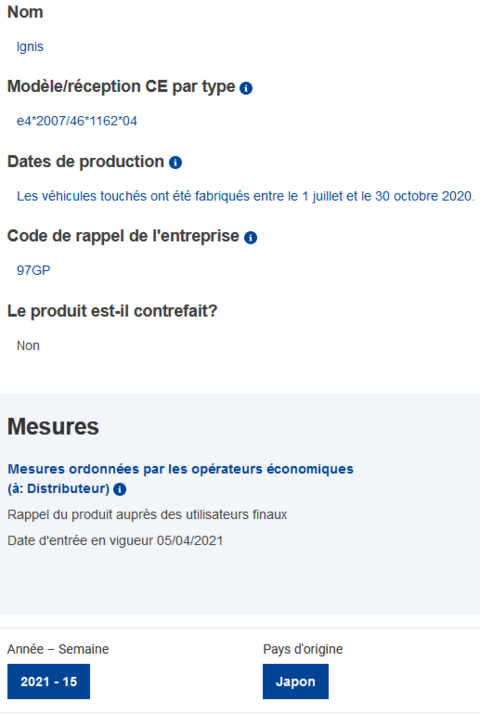
Task: Click Le produit est-il contrefait? heading
Action: click(x=112, y=311)
